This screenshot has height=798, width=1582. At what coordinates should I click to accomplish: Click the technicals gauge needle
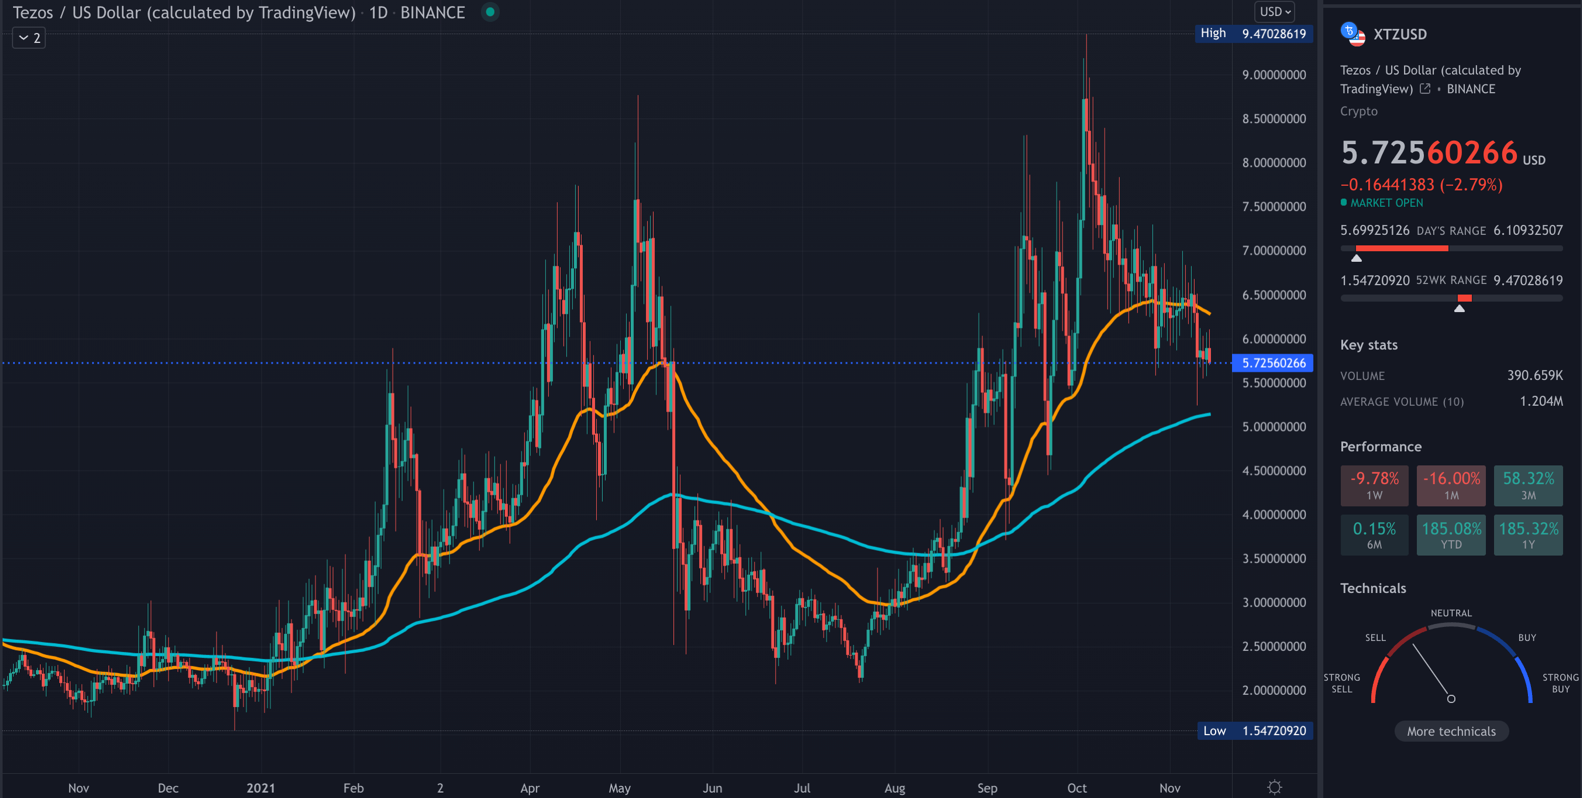pyautogui.click(x=1432, y=672)
